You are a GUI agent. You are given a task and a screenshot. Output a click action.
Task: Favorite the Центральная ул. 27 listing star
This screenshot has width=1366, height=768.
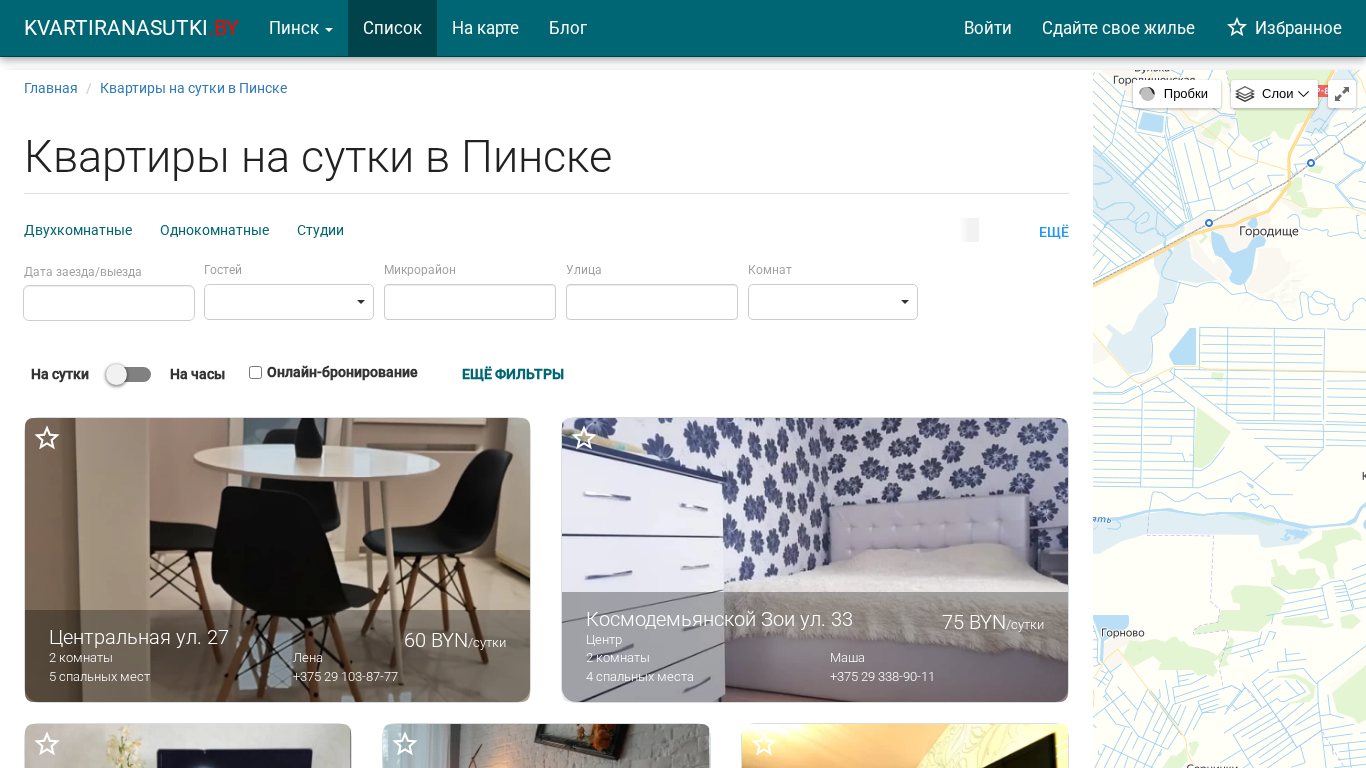click(47, 438)
